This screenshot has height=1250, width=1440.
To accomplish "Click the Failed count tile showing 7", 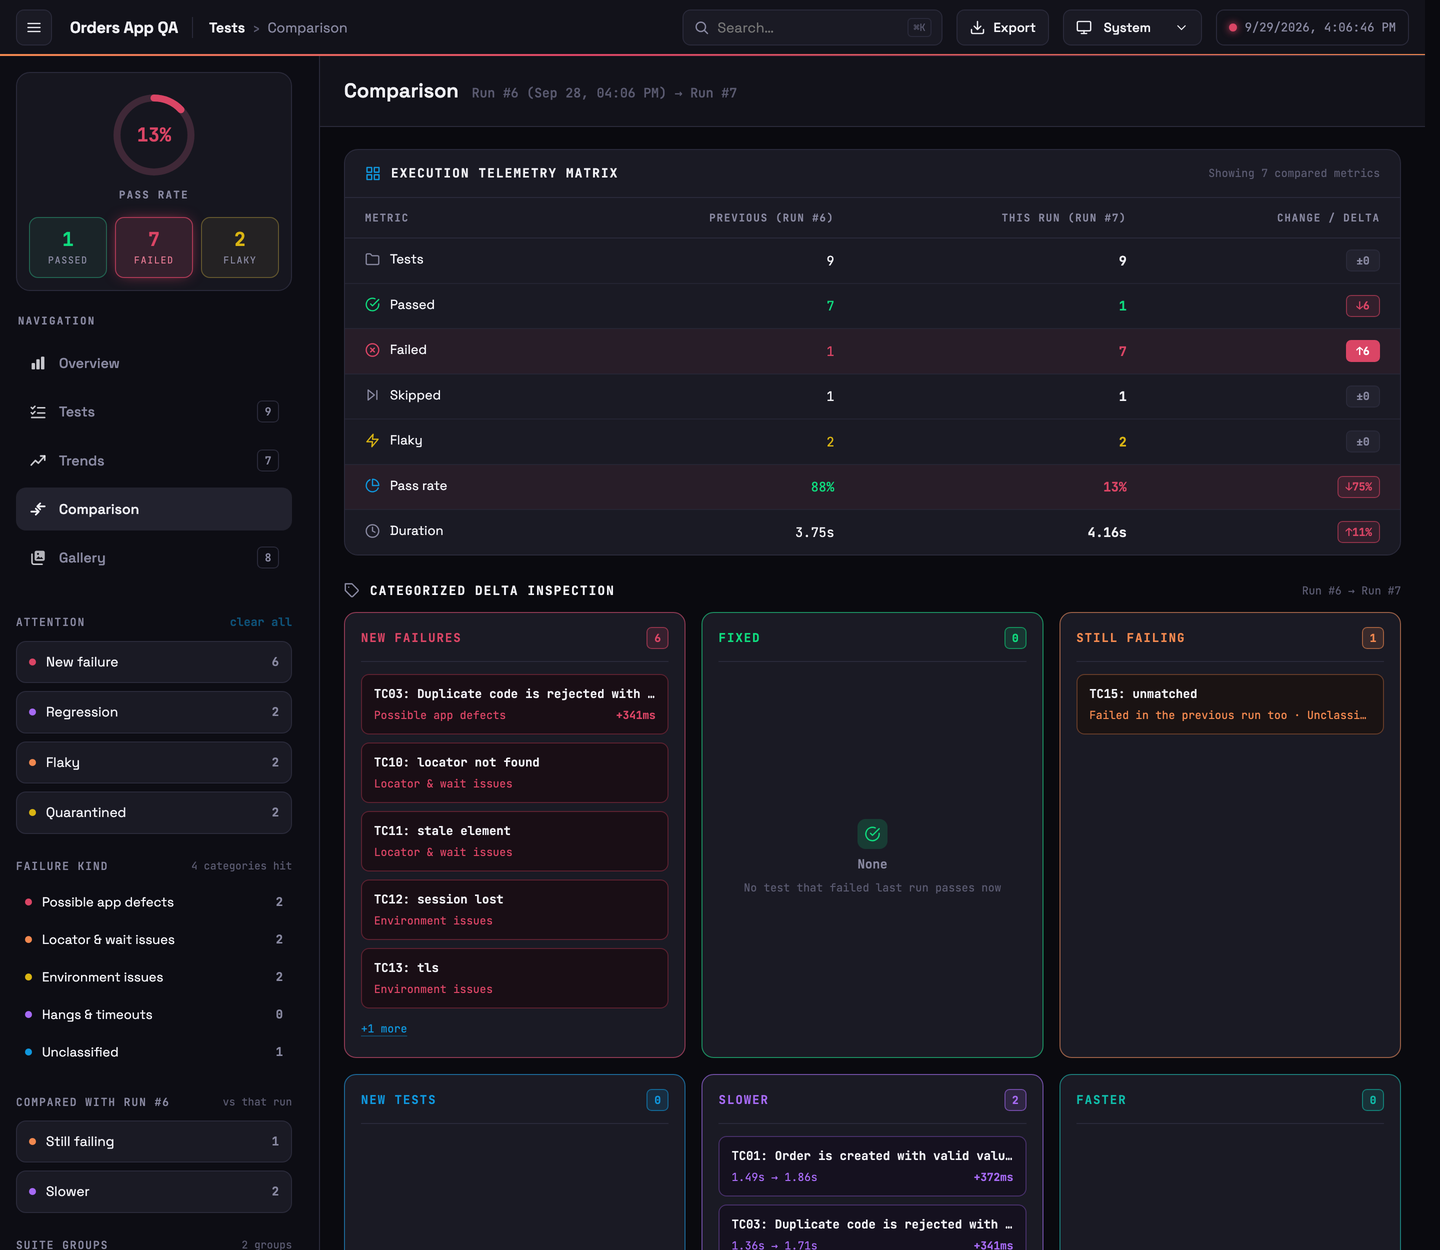I will click(154, 247).
